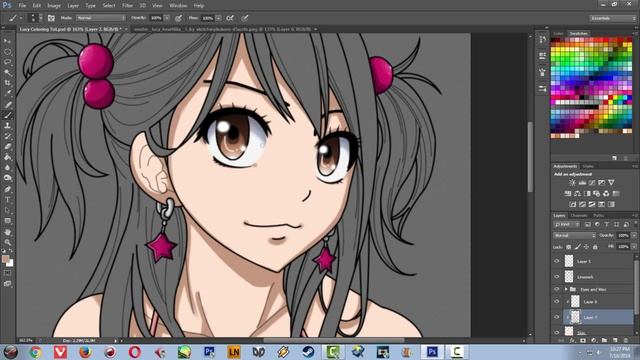Open the Filter menu
Image resolution: width=640 pixels, height=360 pixels.
click(x=127, y=6)
